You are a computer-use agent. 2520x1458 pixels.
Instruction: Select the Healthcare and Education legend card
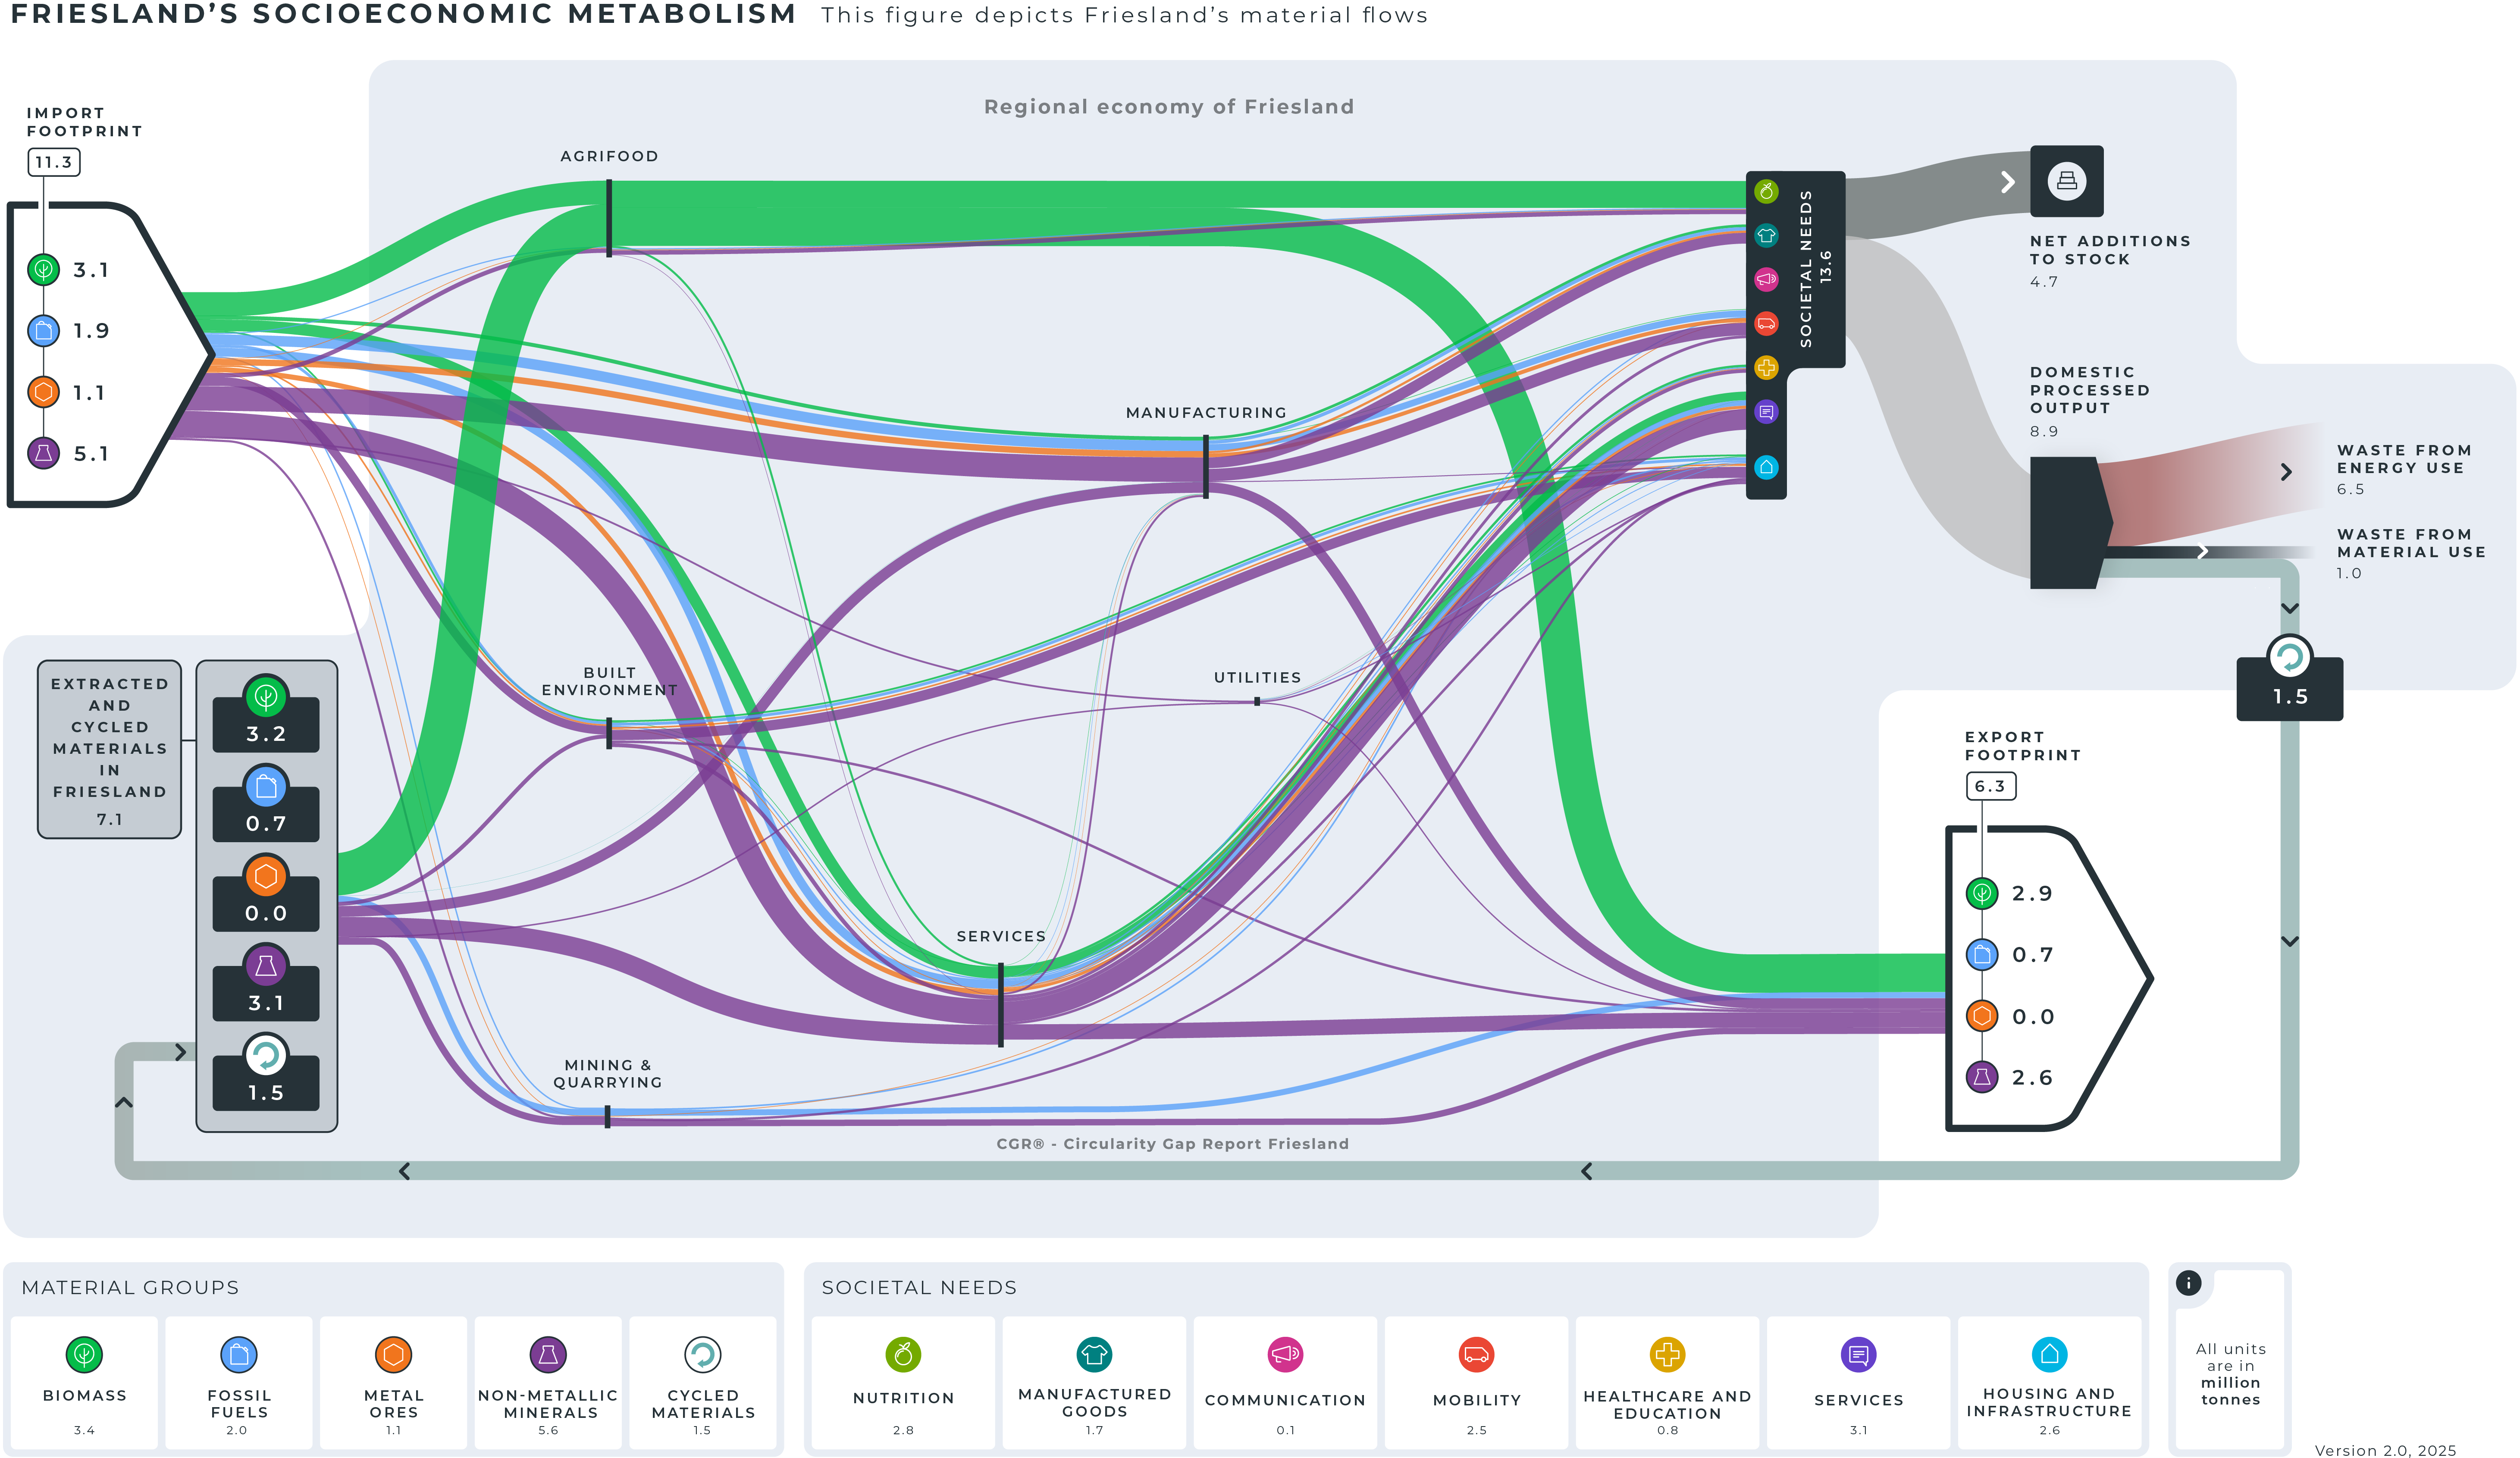1667,1382
